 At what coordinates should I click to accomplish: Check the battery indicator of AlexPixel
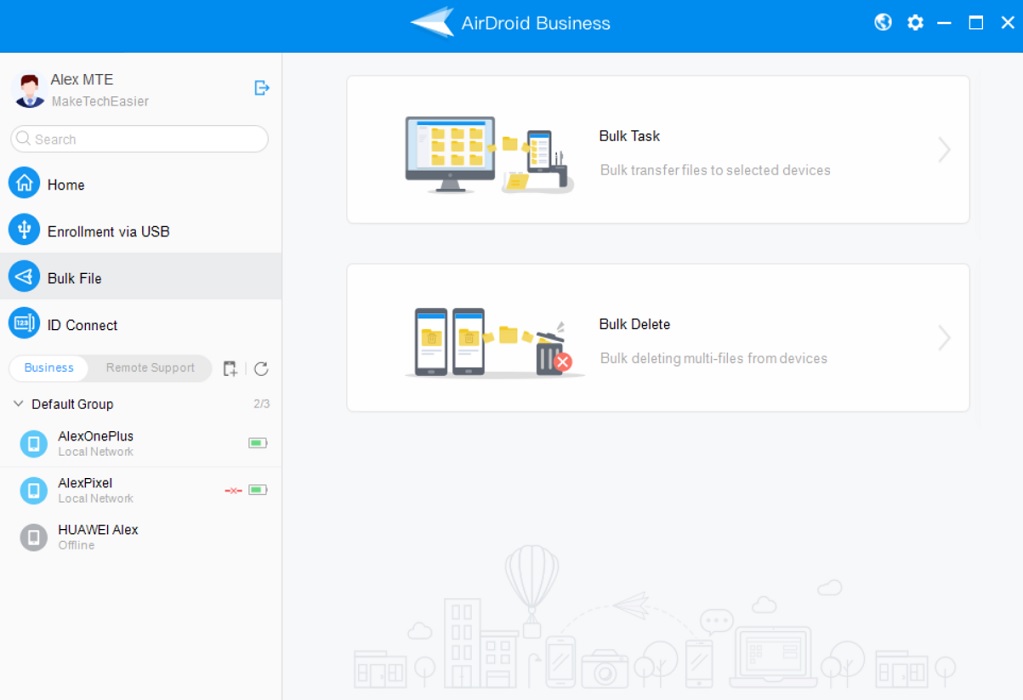click(258, 489)
